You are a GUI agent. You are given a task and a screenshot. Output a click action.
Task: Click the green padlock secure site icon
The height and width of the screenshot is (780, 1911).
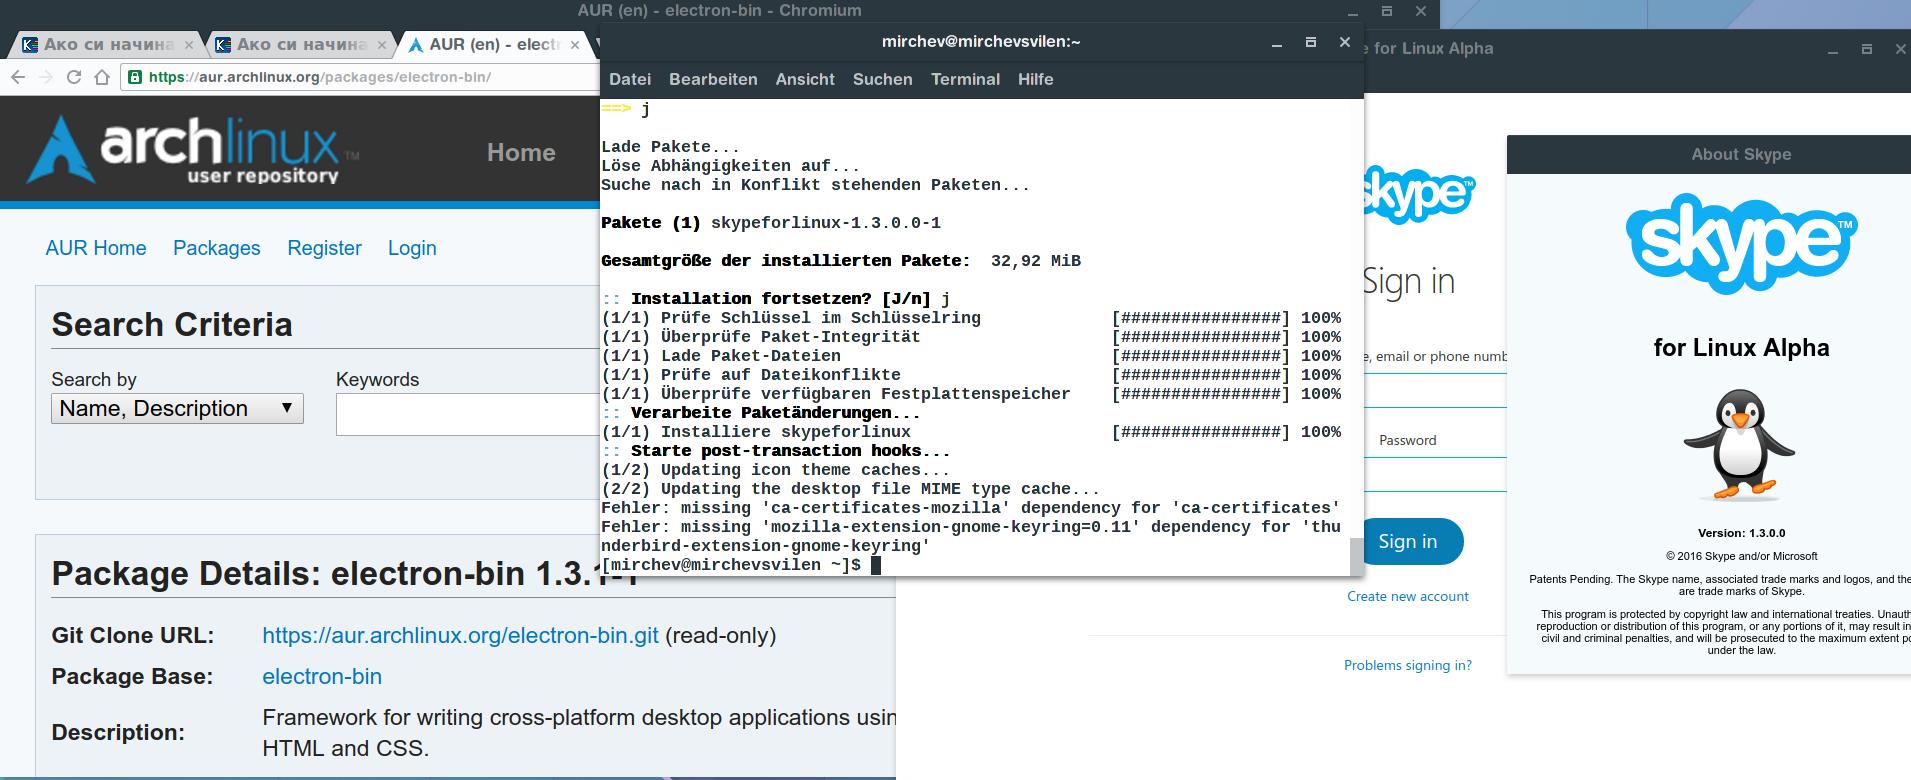pyautogui.click(x=134, y=77)
